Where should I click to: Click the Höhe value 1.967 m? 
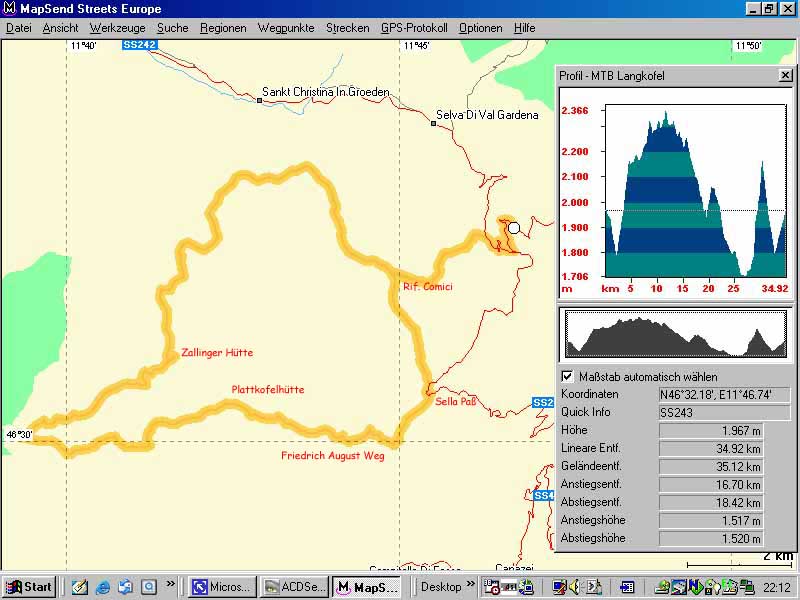711,431
